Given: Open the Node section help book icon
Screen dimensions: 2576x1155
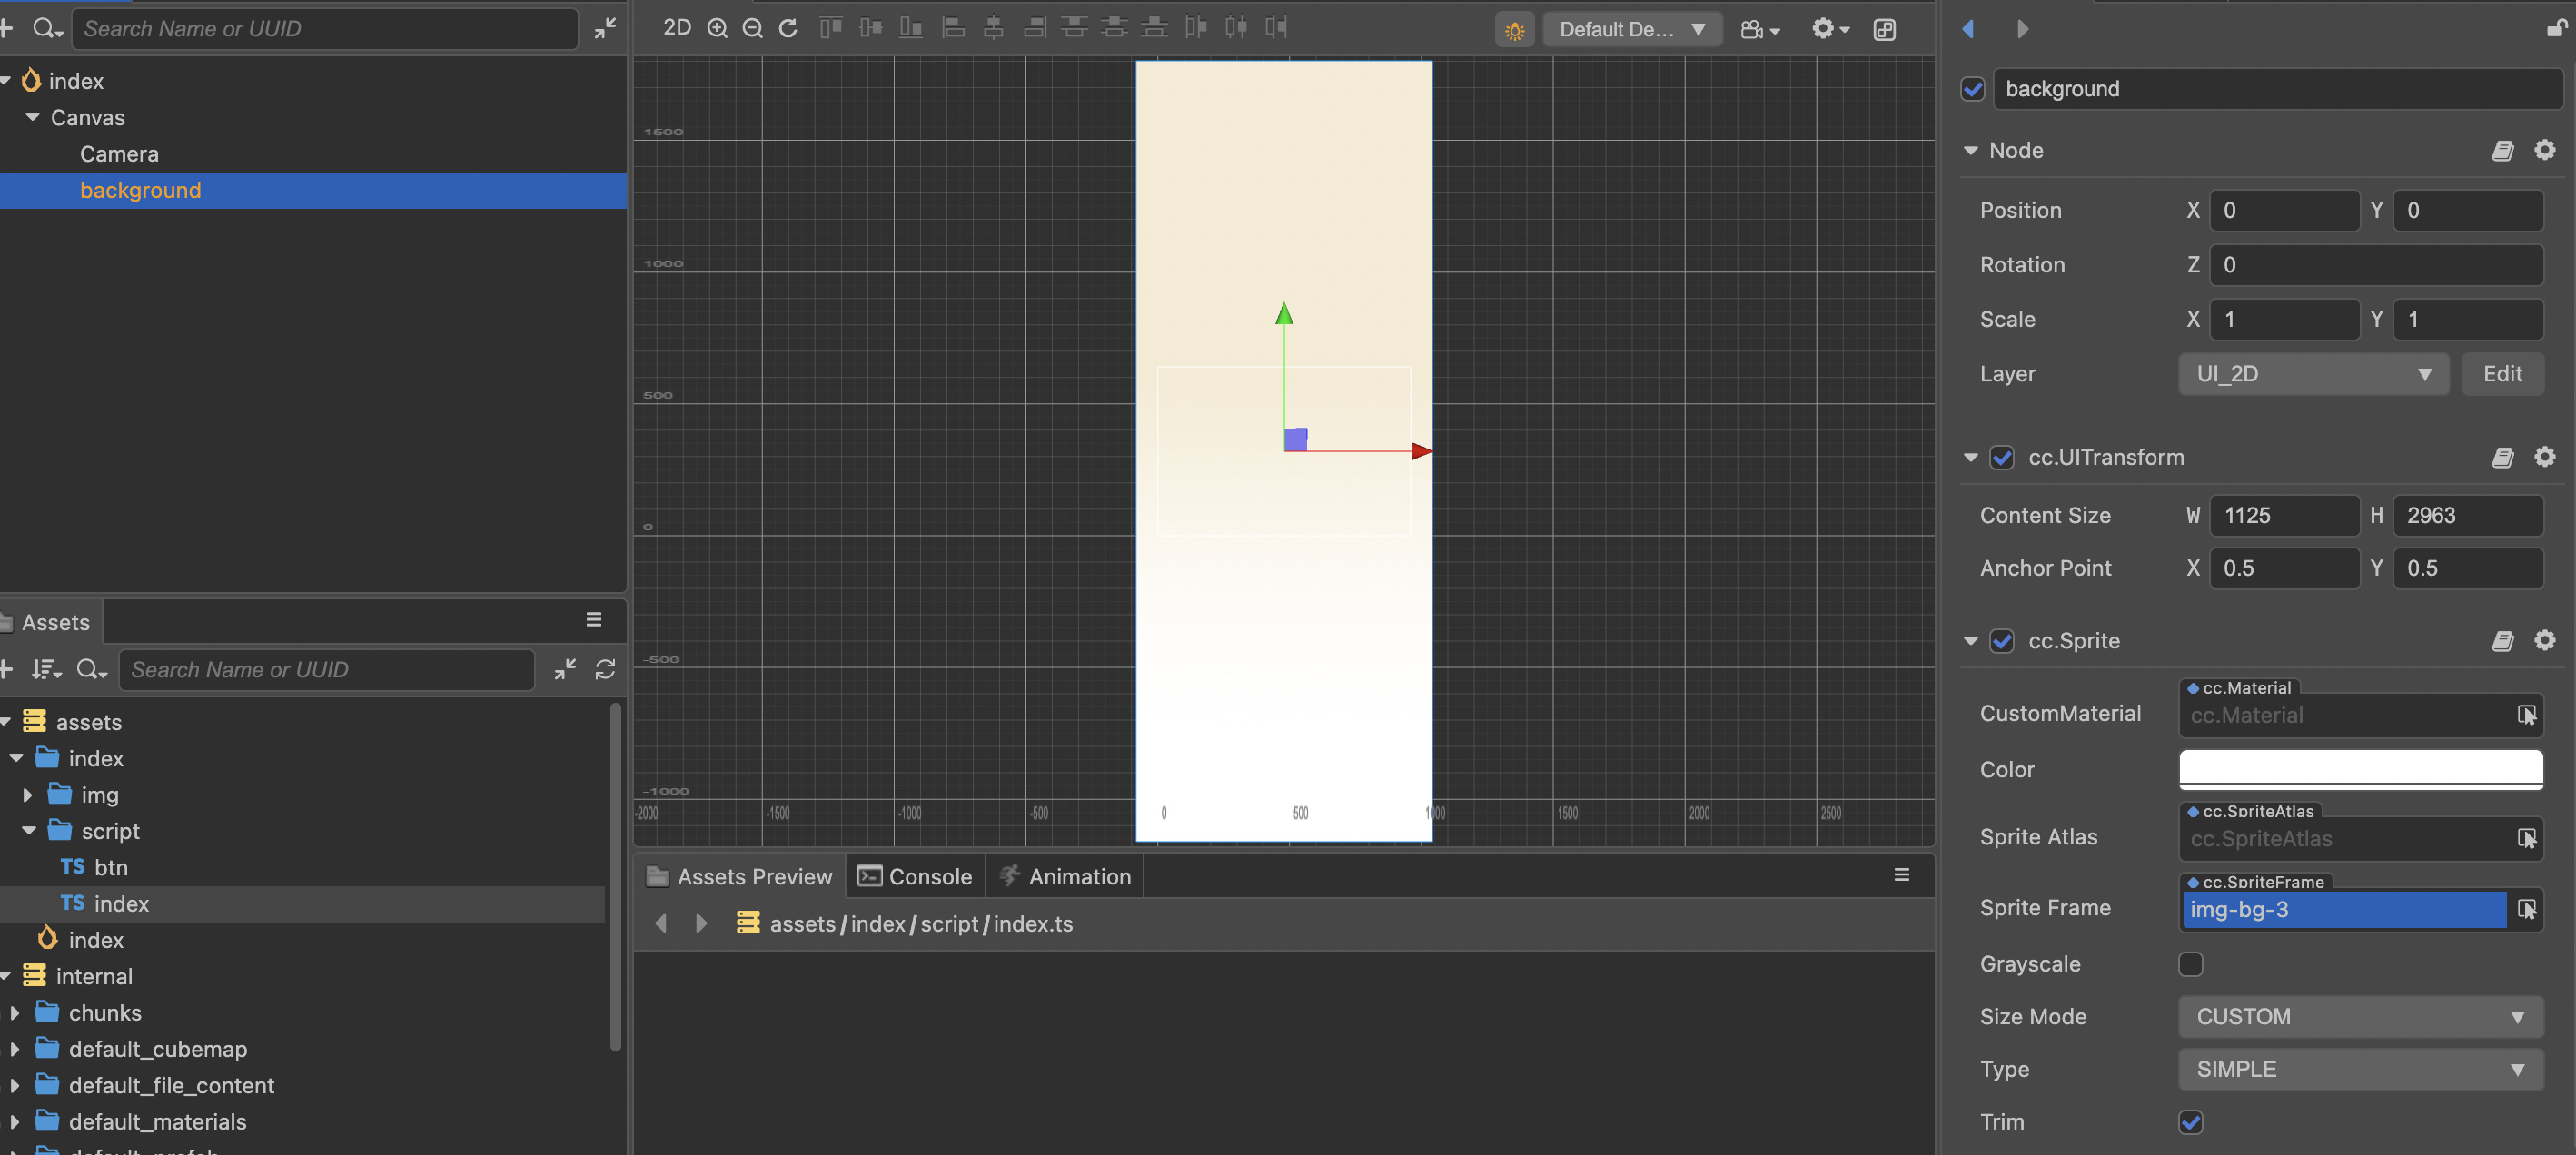Looking at the screenshot, I should [x=2502, y=150].
